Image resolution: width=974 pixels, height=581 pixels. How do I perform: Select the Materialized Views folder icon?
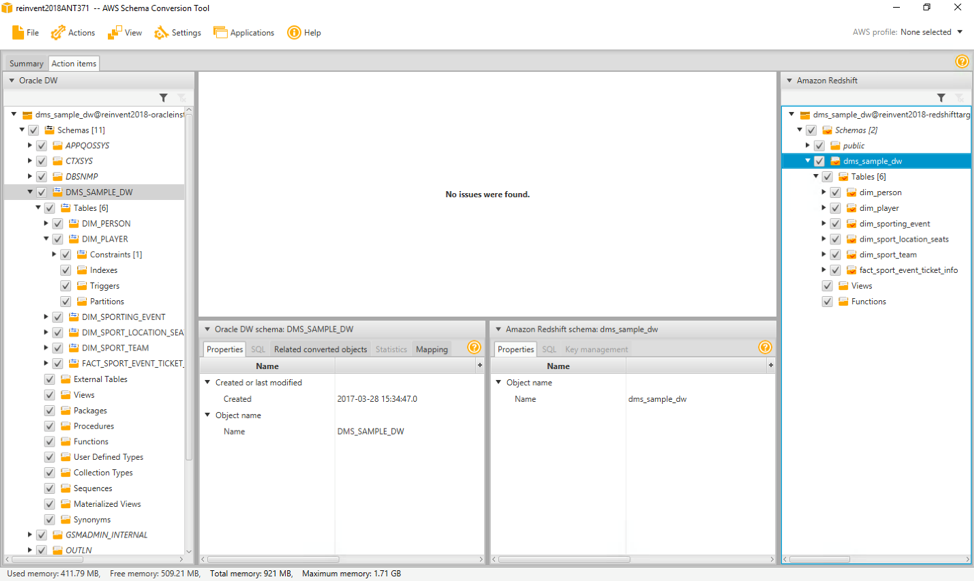pos(66,504)
